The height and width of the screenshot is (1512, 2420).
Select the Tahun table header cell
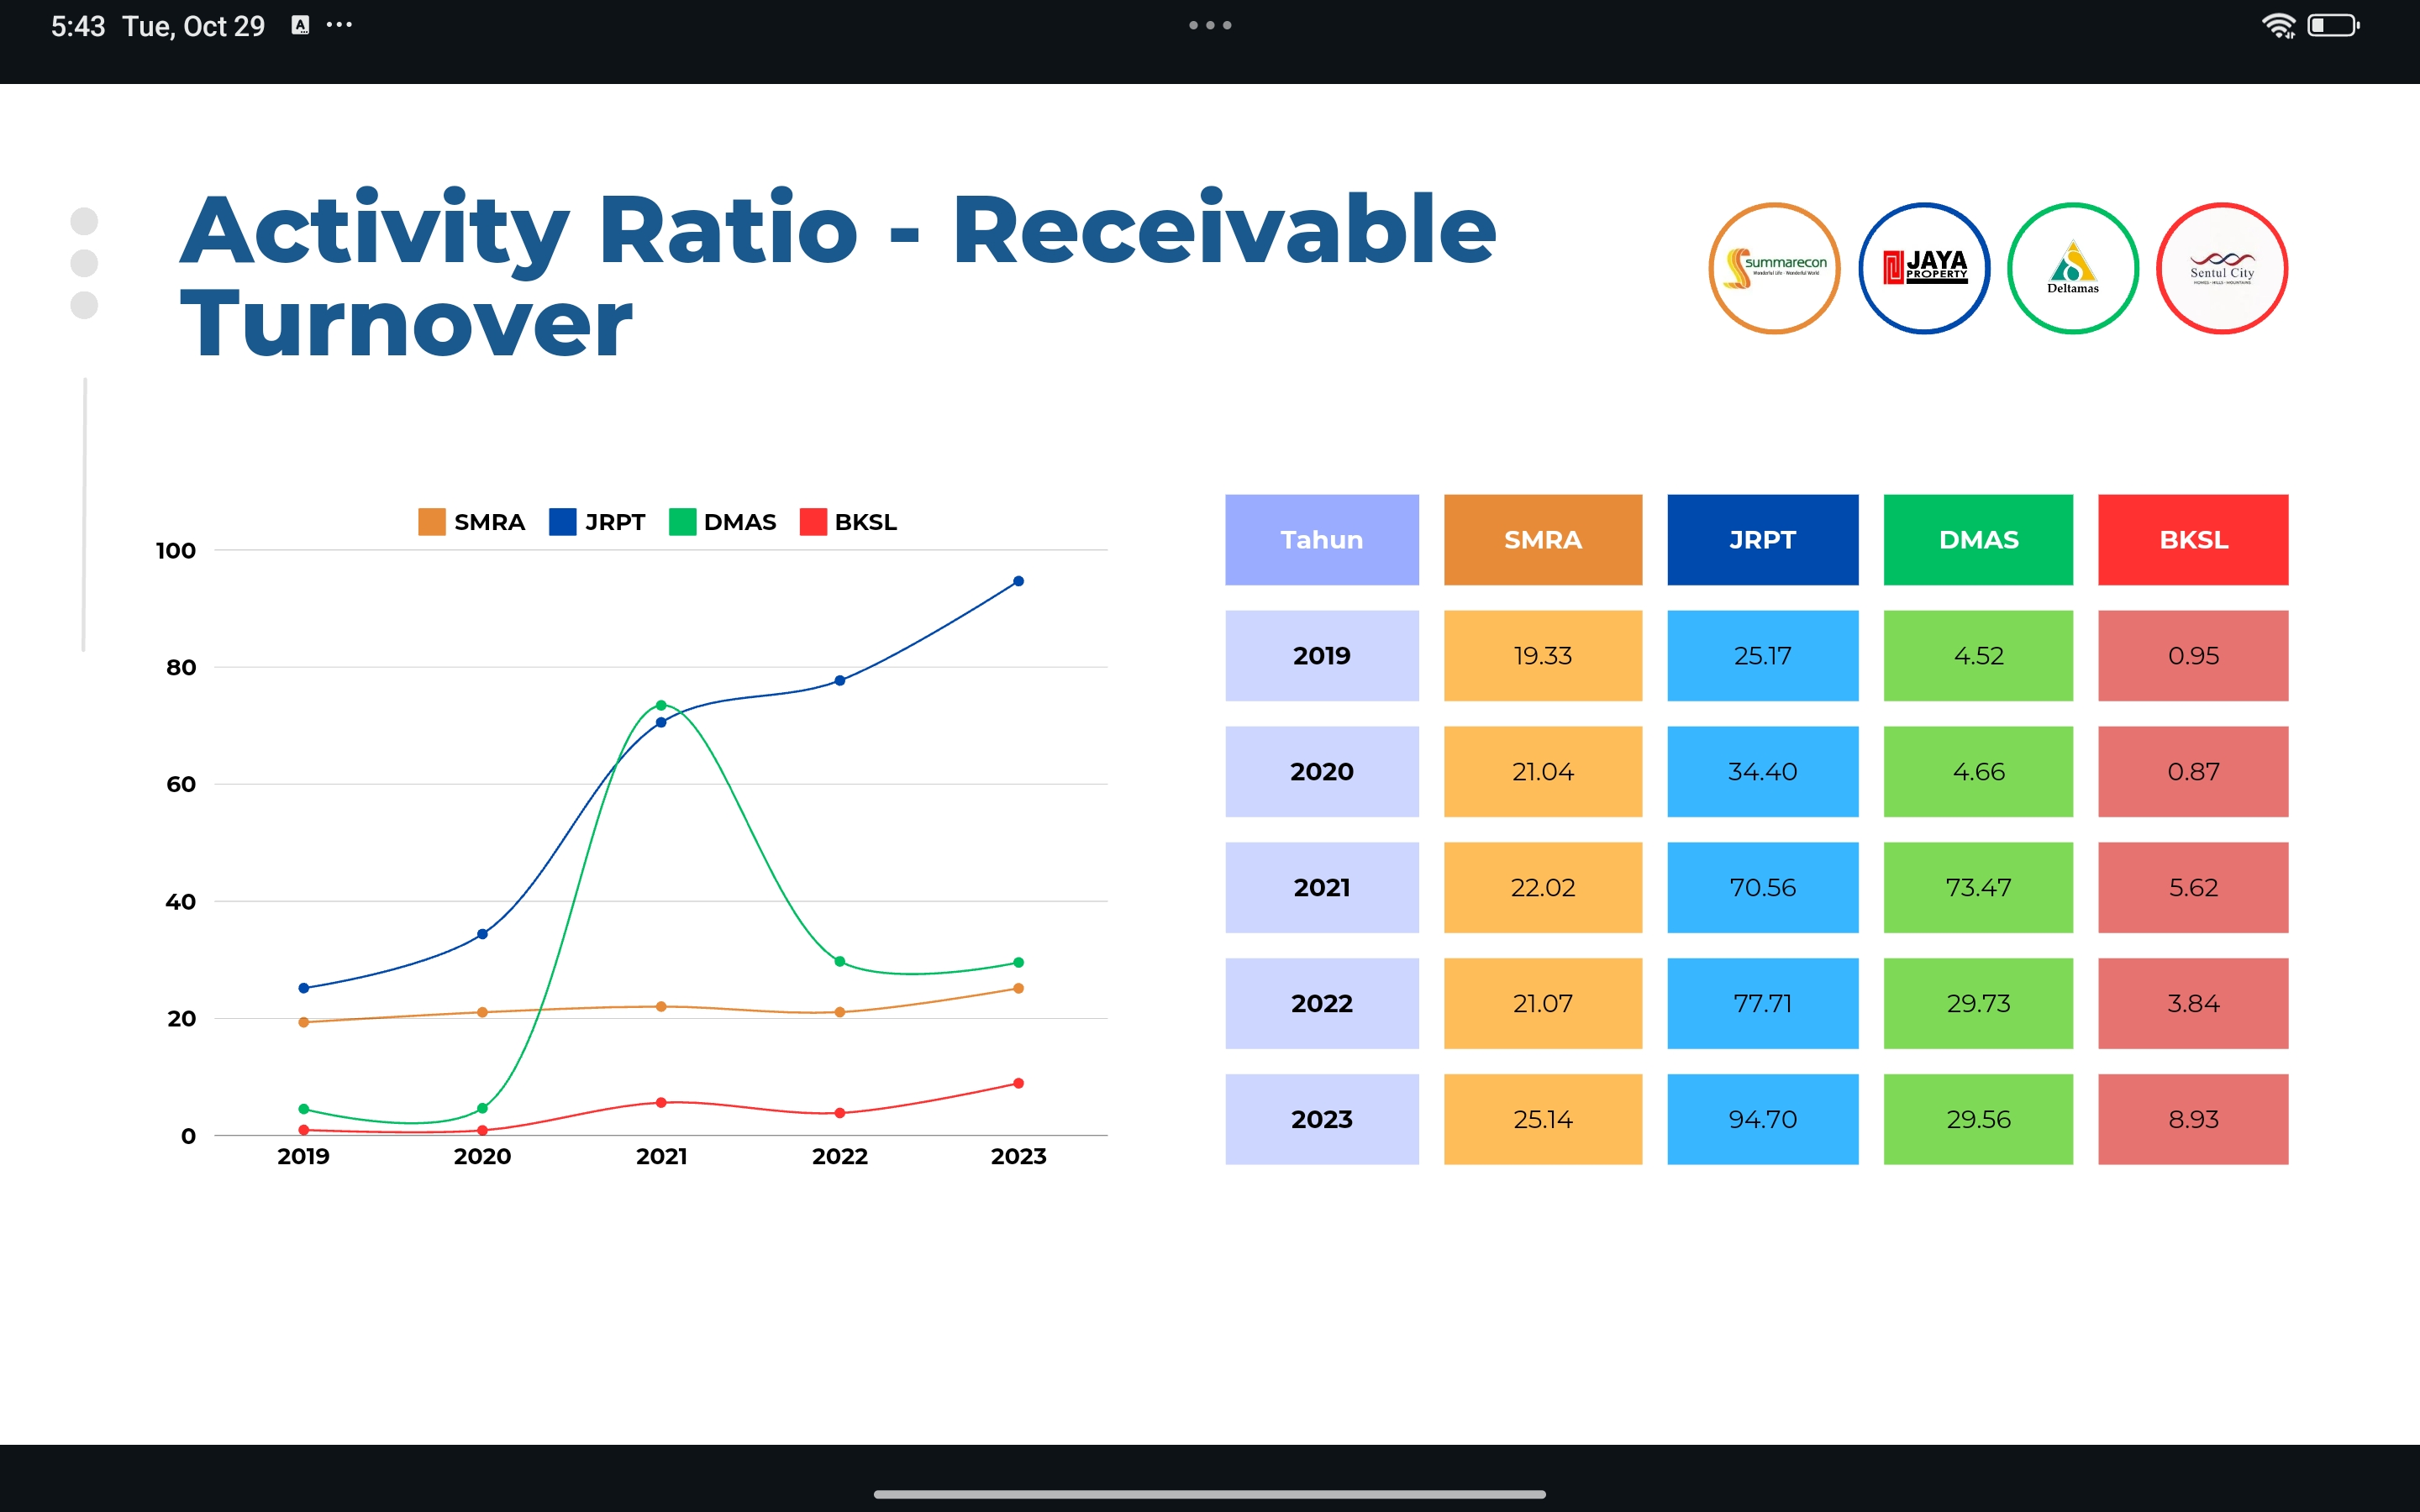(x=1322, y=540)
